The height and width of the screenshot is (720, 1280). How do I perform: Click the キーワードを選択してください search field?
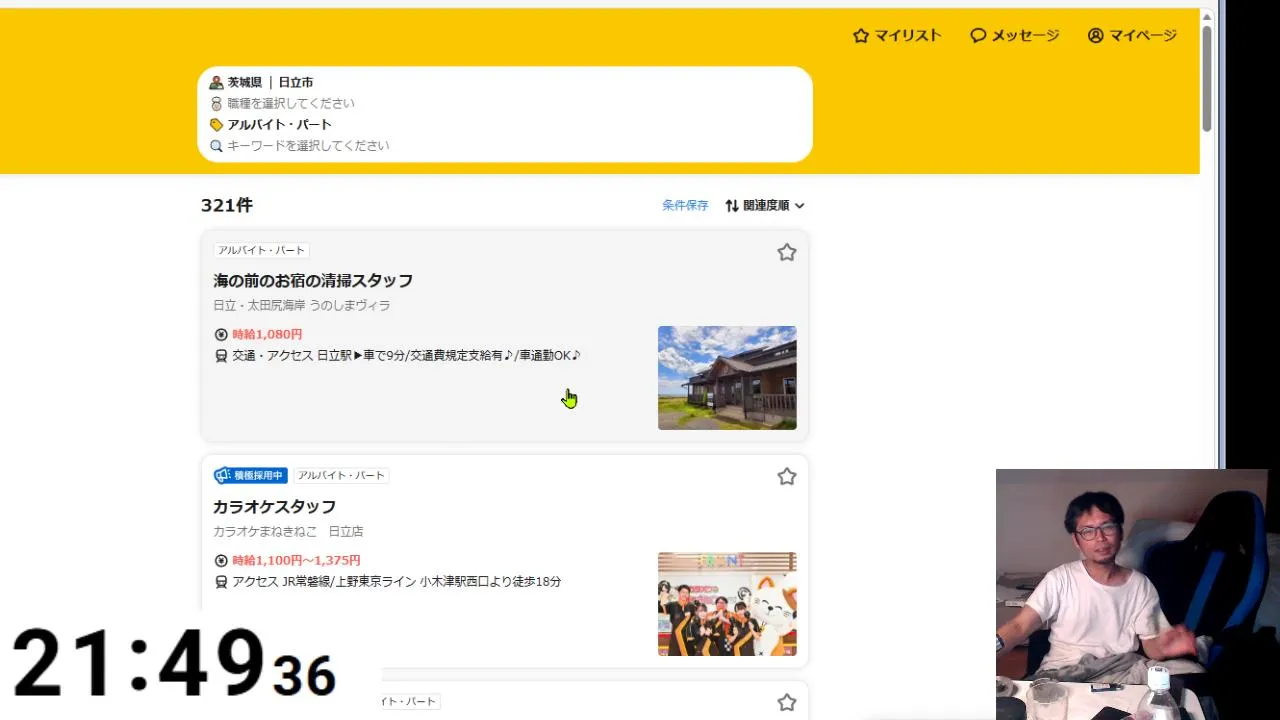[505, 145]
